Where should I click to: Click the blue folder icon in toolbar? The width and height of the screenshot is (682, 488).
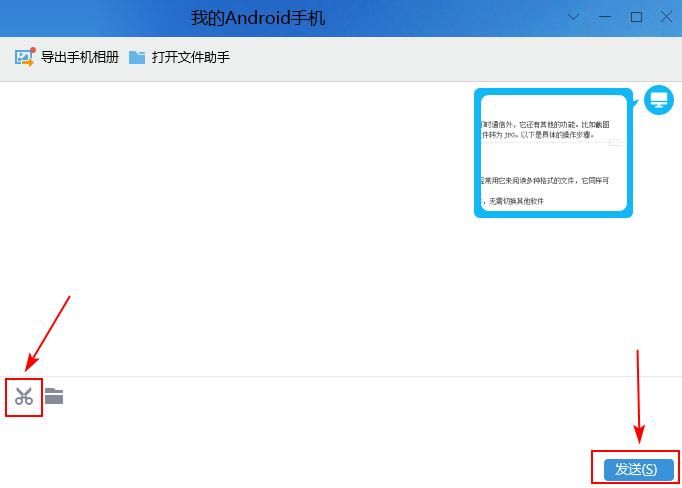coord(137,57)
